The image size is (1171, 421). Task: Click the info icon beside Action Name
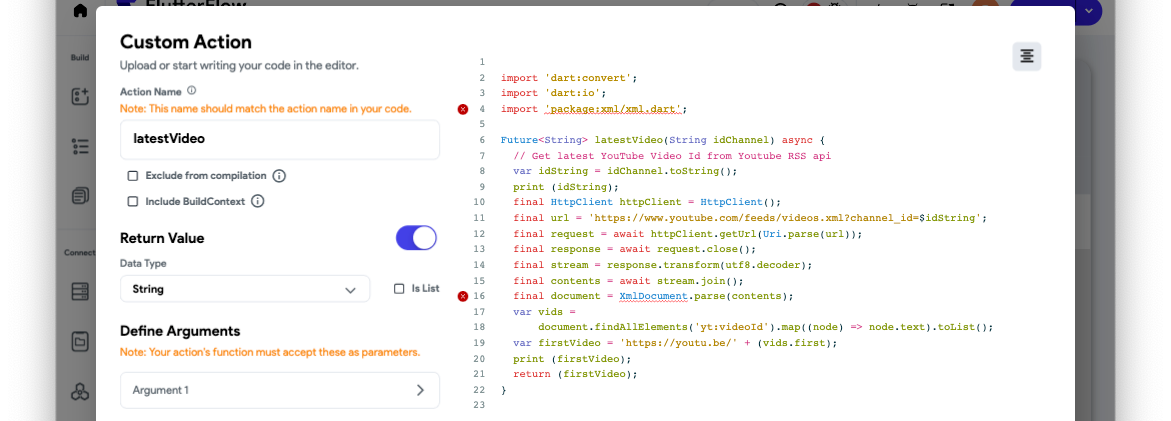[x=191, y=90]
